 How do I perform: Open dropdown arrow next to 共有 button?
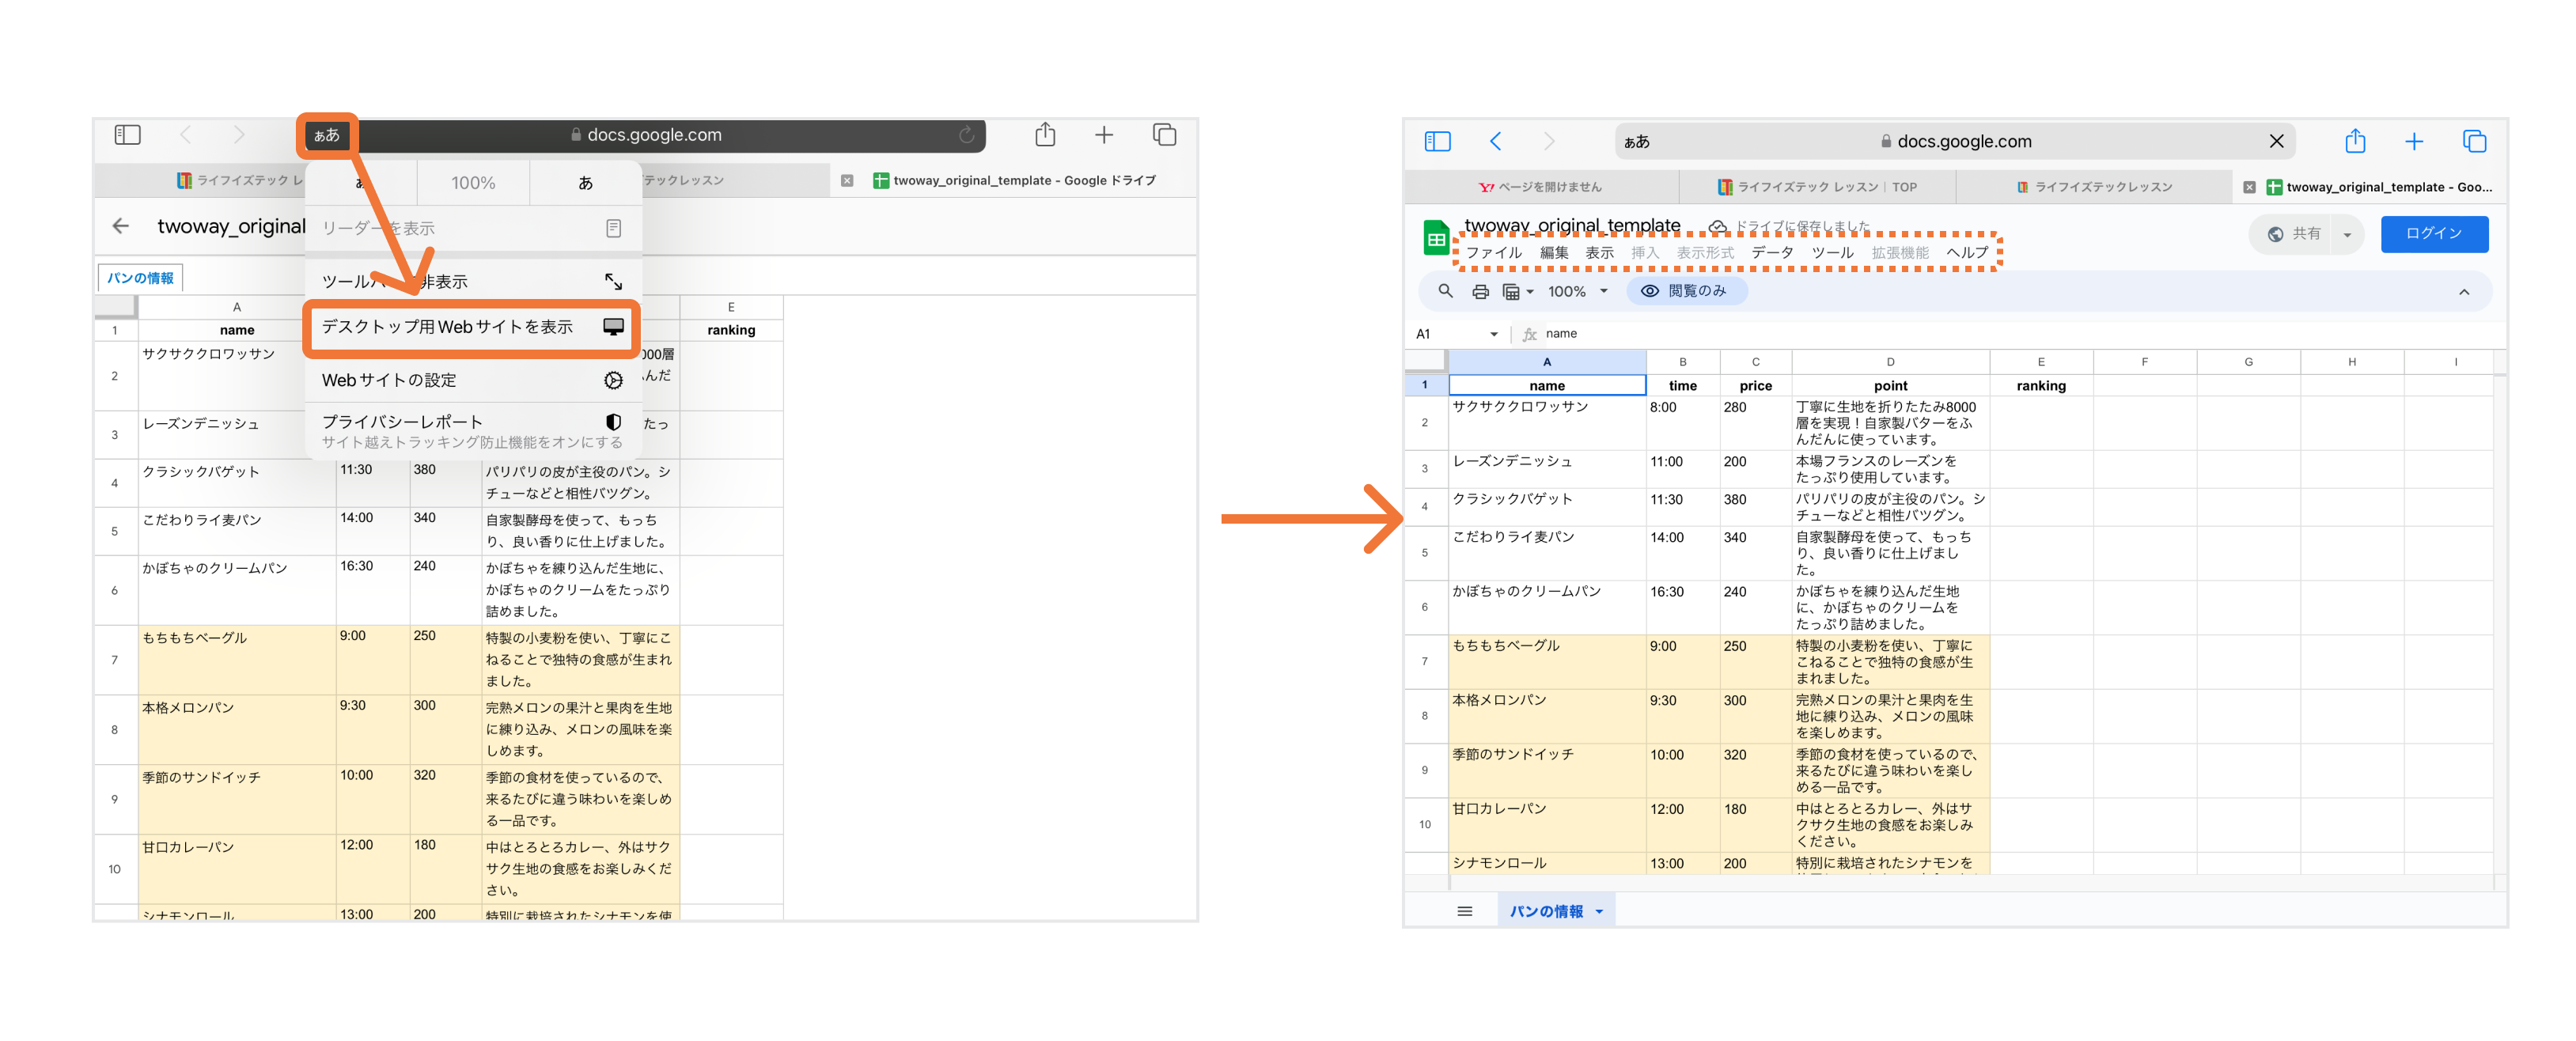[x=2347, y=235]
